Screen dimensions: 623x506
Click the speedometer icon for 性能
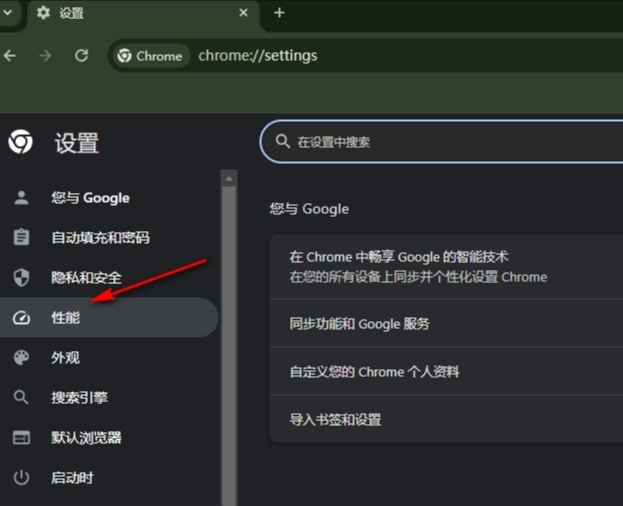click(21, 318)
